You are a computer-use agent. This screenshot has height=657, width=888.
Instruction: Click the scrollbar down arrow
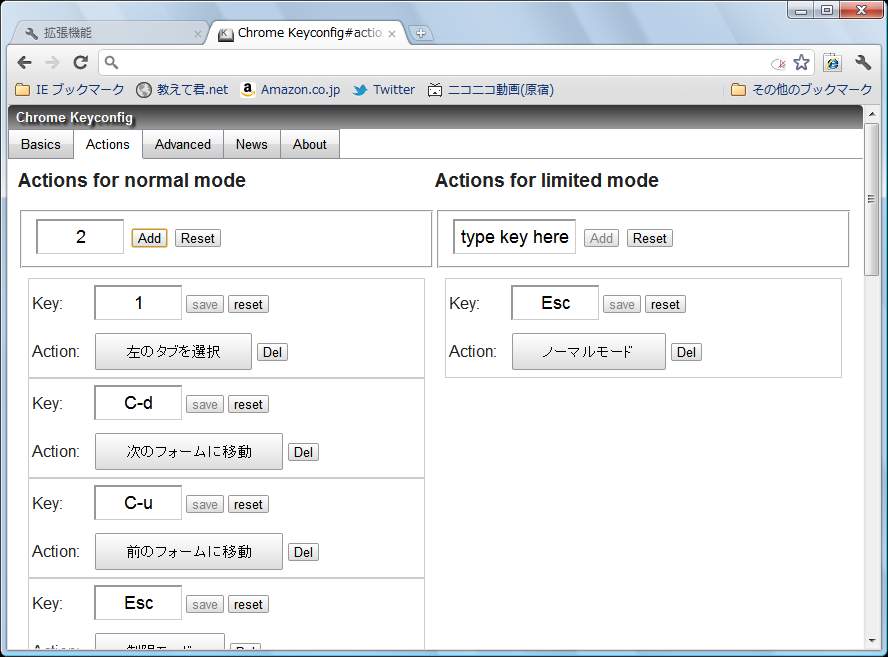click(871, 641)
